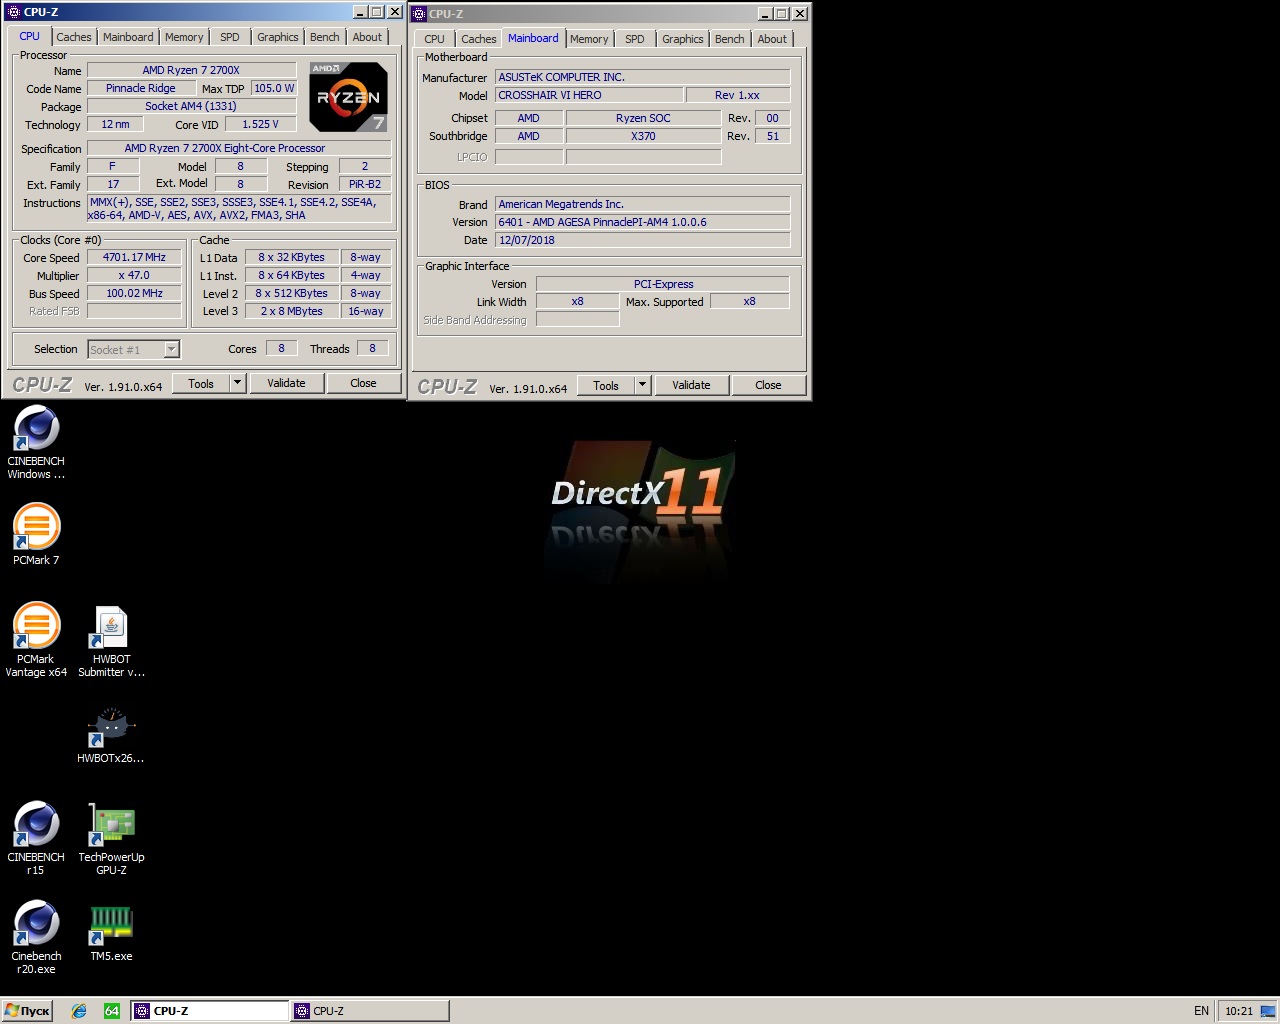1280x1024 pixels.
Task: Click the AMD Ryzen 7 logo image
Action: click(348, 97)
